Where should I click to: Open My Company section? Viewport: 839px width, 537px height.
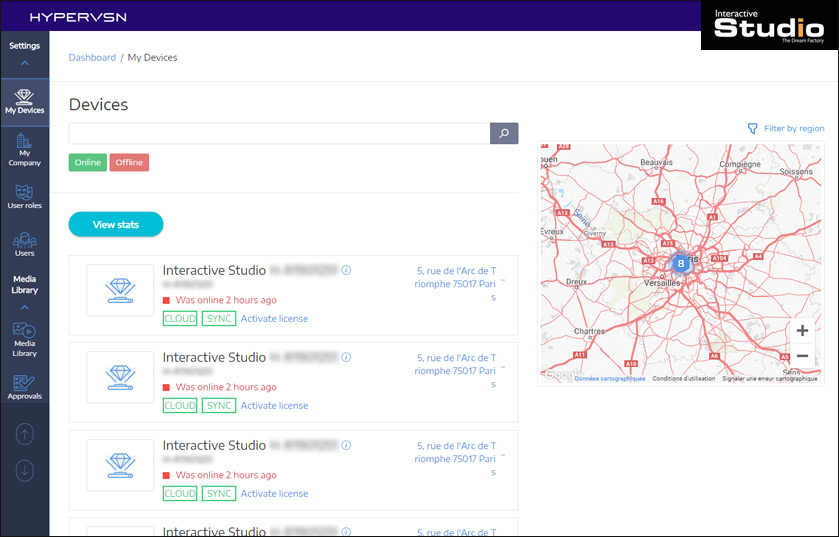25,150
